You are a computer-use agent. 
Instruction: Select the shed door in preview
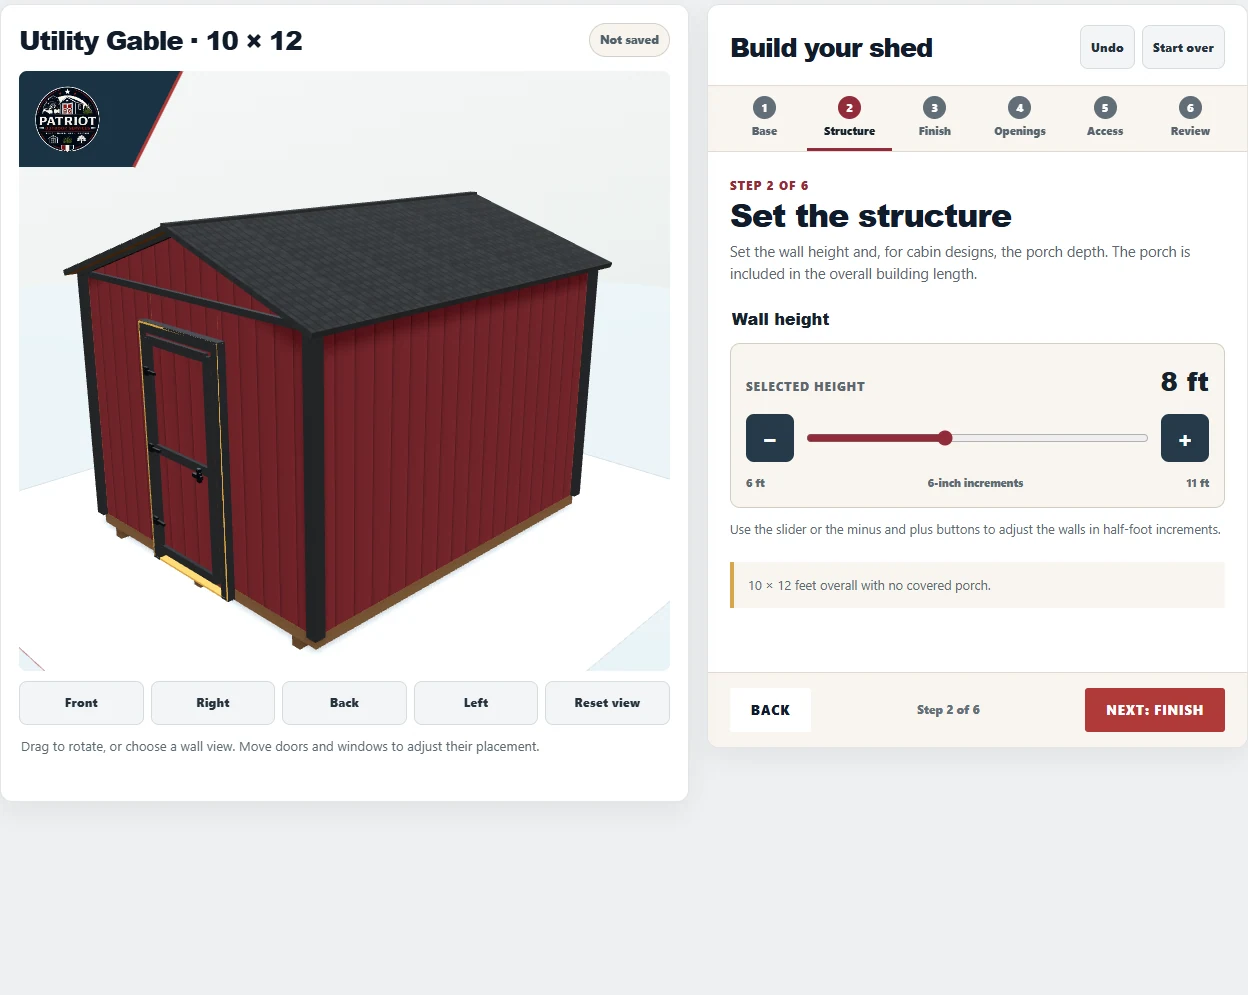pyautogui.click(x=185, y=460)
